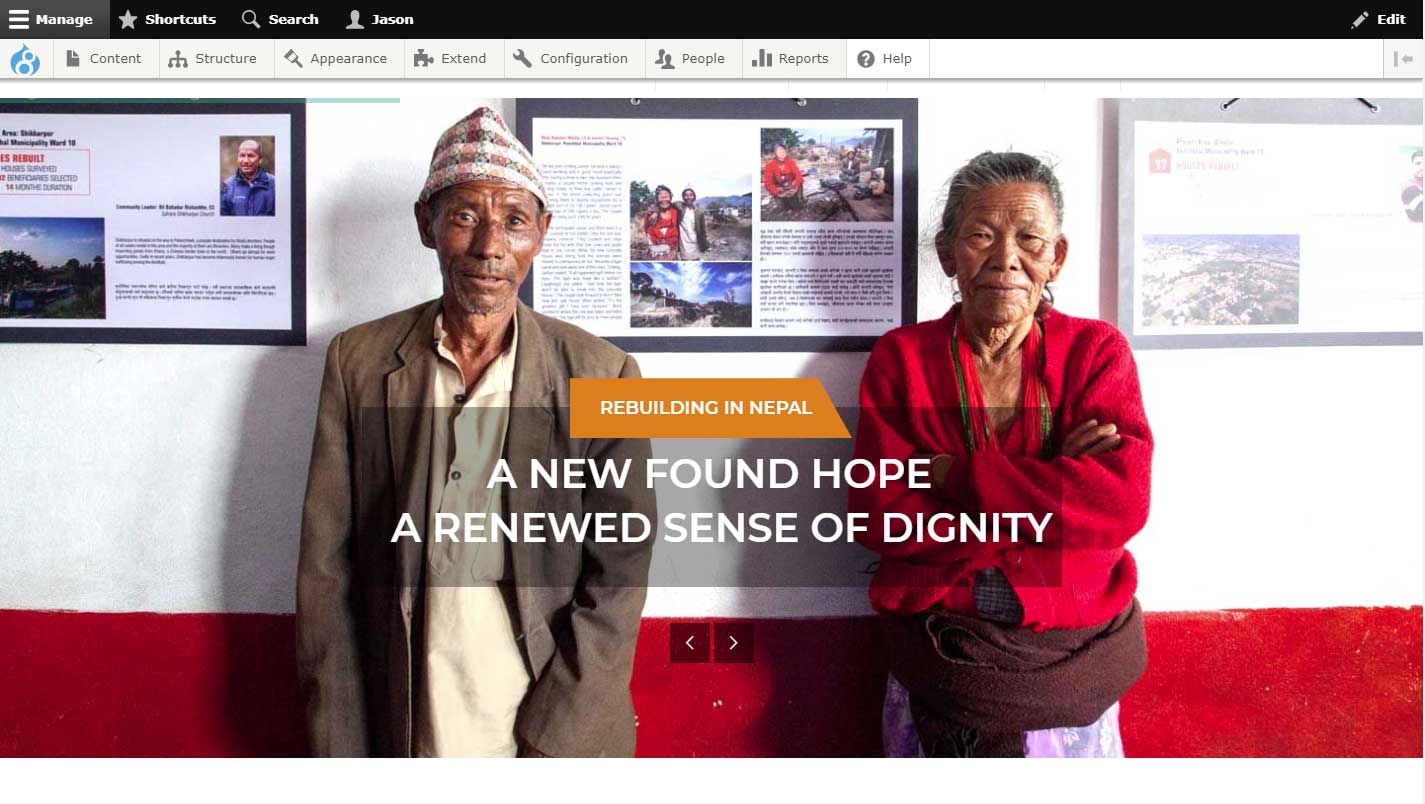
Task: Go to the previous slide arrow
Action: [690, 643]
